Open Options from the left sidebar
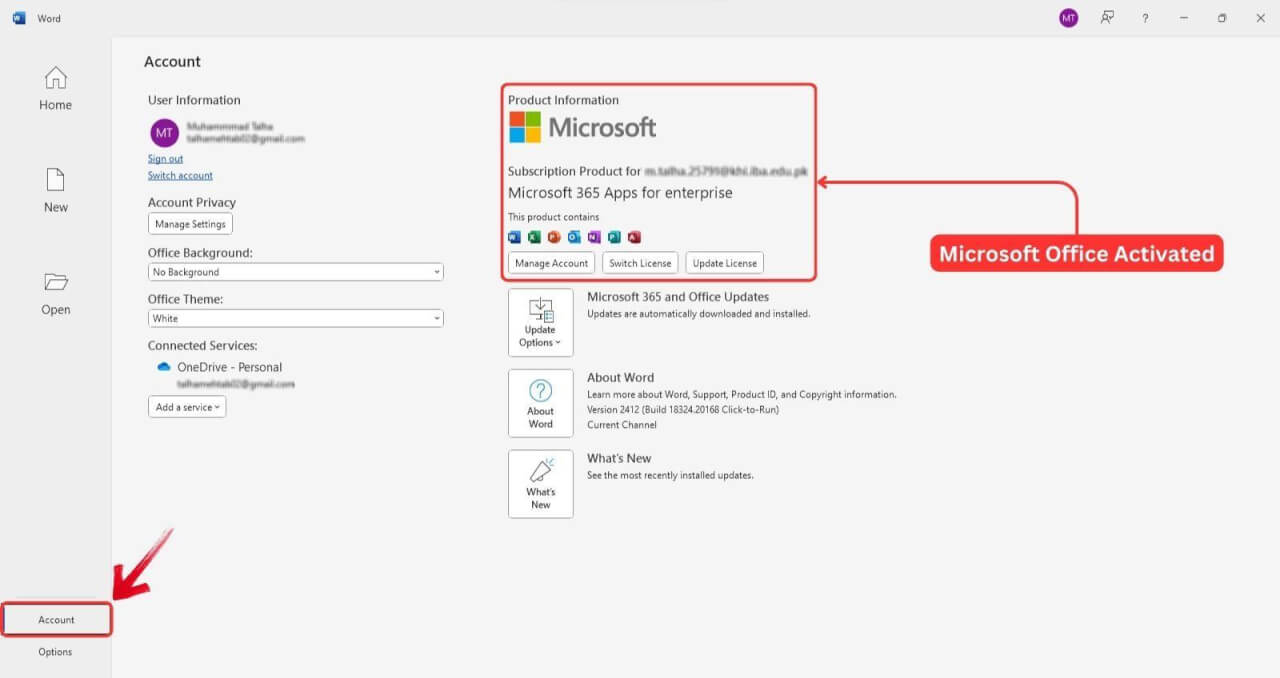This screenshot has width=1280, height=678. (55, 651)
